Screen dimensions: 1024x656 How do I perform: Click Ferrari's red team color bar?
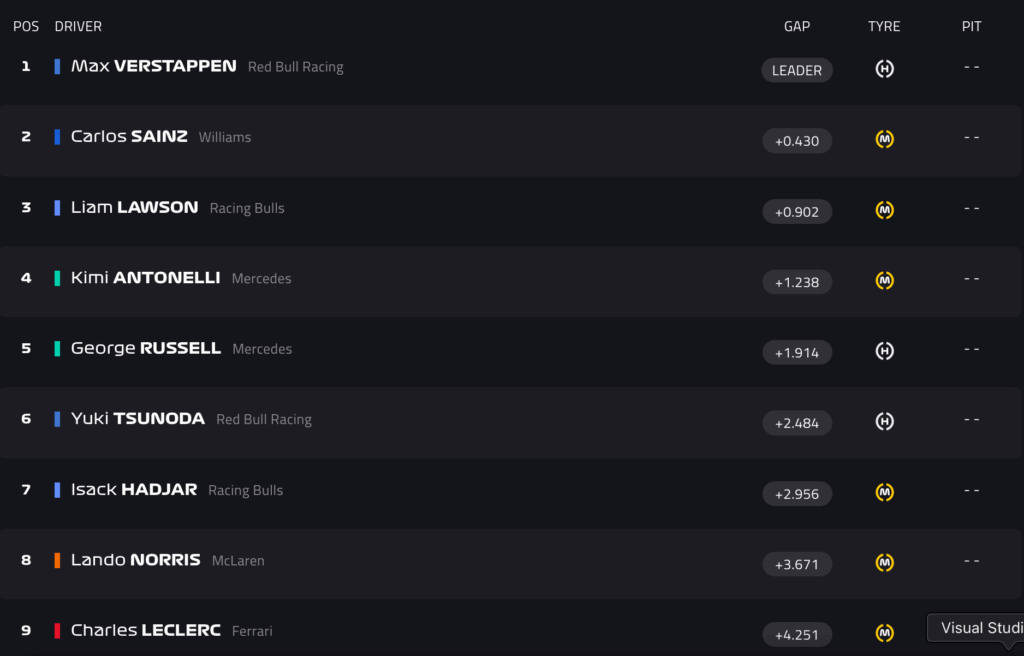pyautogui.click(x=57, y=630)
